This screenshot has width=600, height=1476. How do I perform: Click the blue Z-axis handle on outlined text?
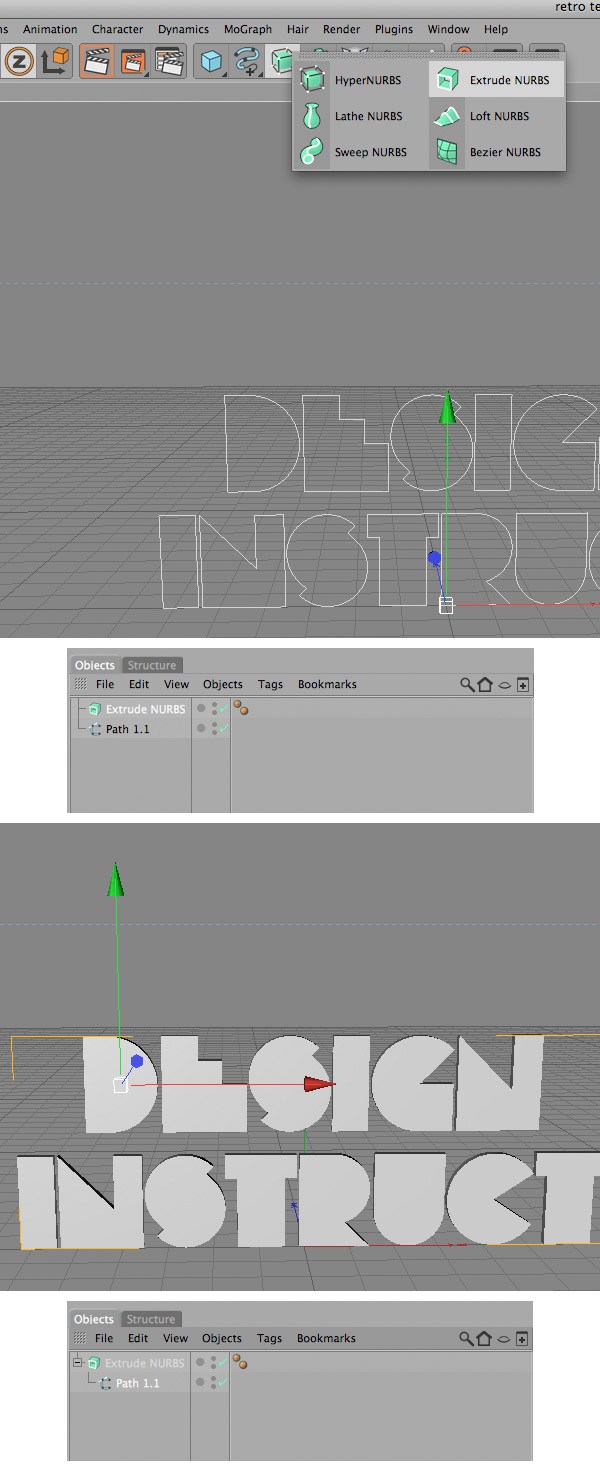(434, 558)
